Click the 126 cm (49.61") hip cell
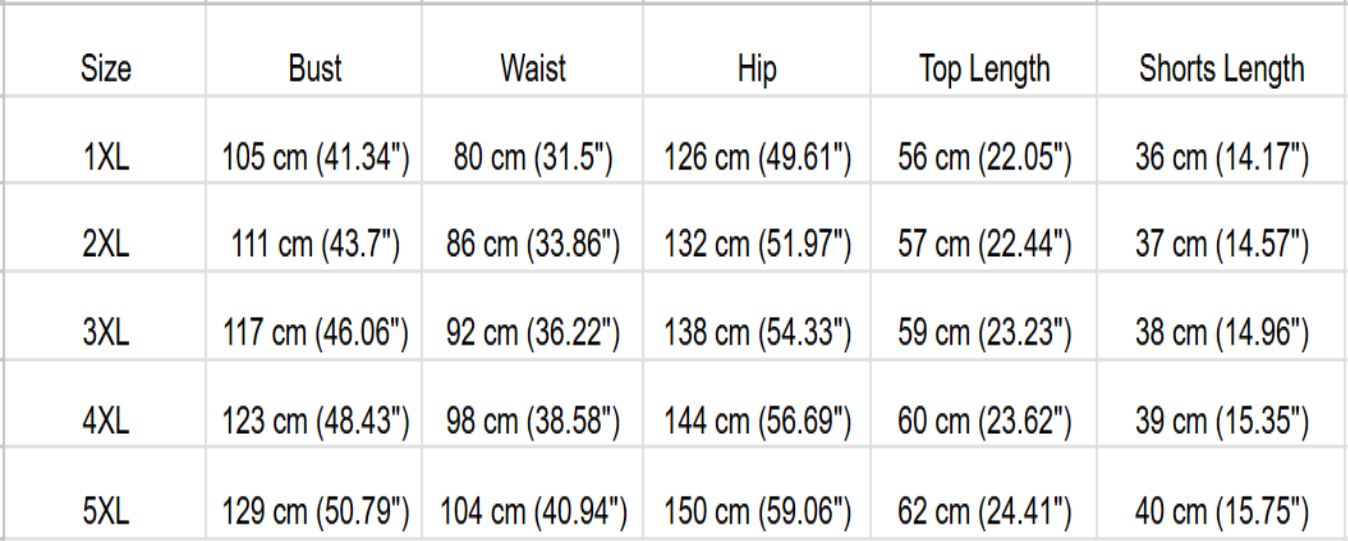Image resolution: width=1348 pixels, height=541 pixels. (x=757, y=158)
